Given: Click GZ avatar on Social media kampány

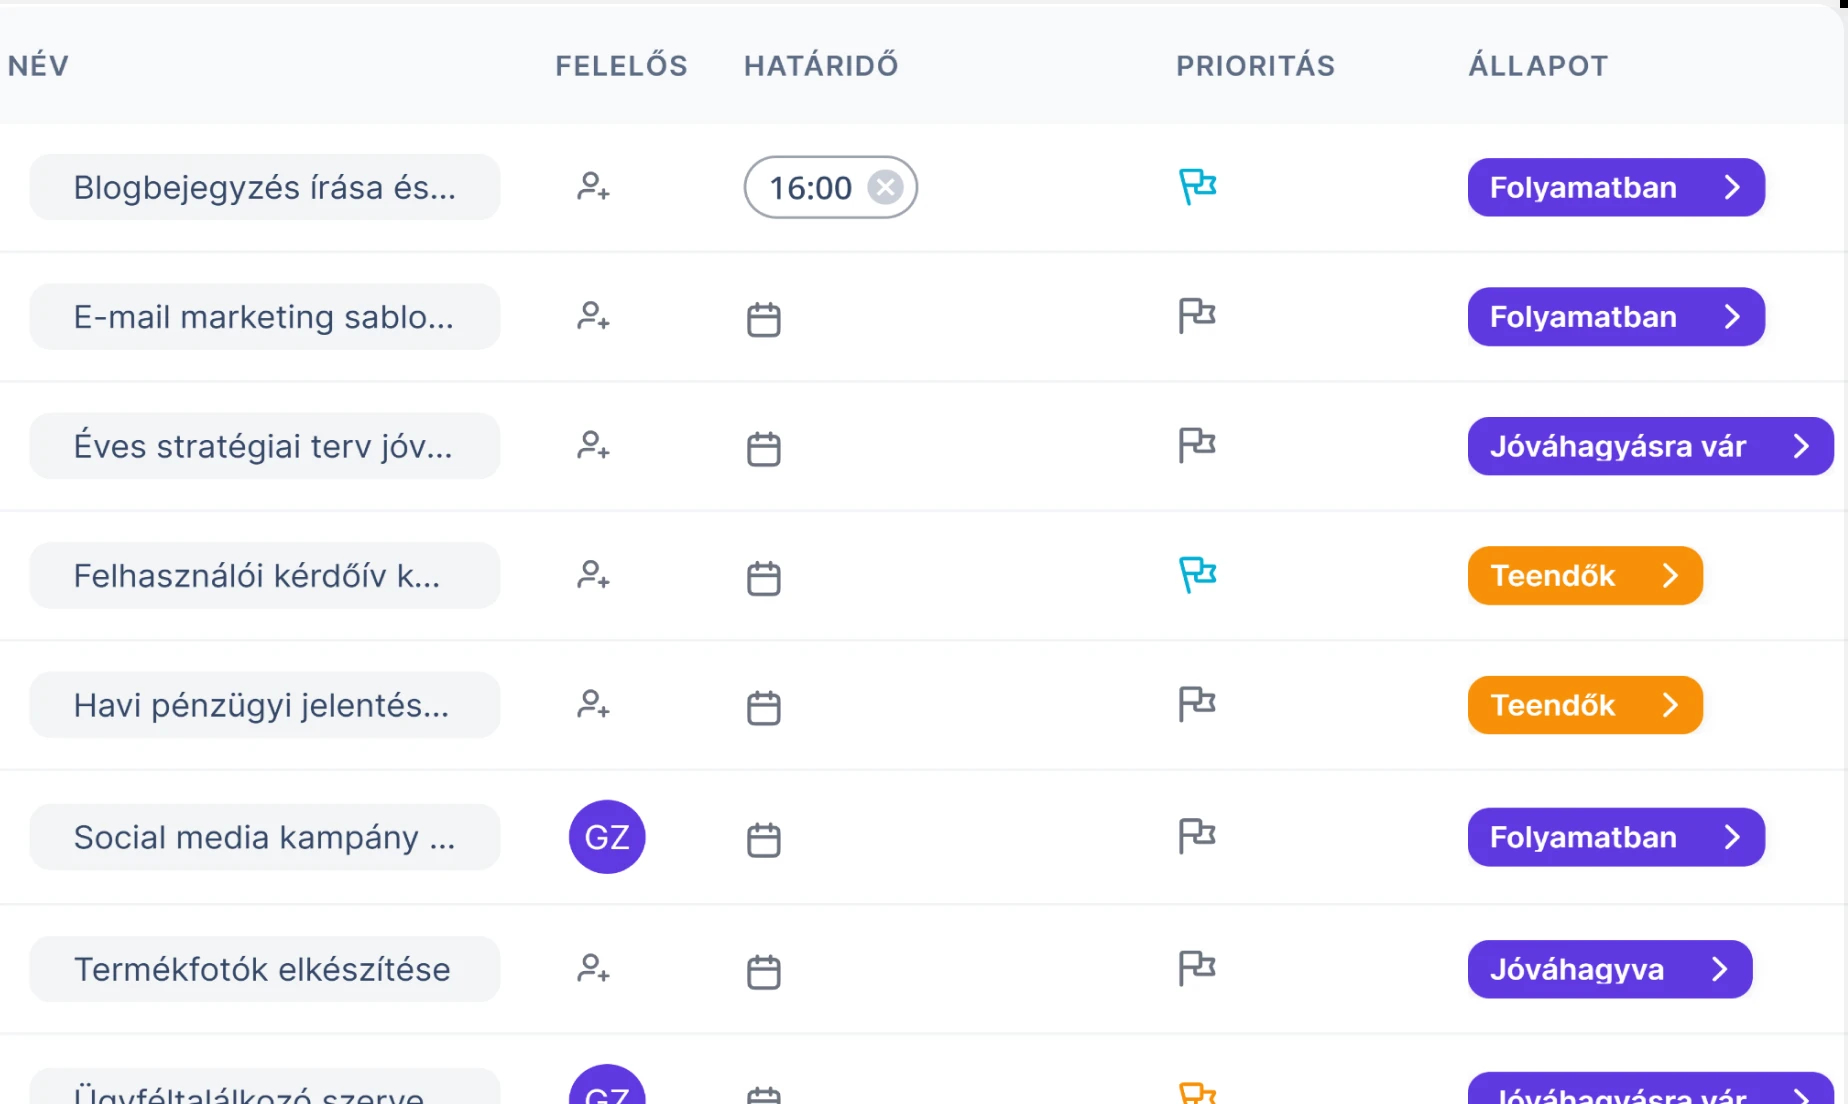Looking at the screenshot, I should pos(607,837).
